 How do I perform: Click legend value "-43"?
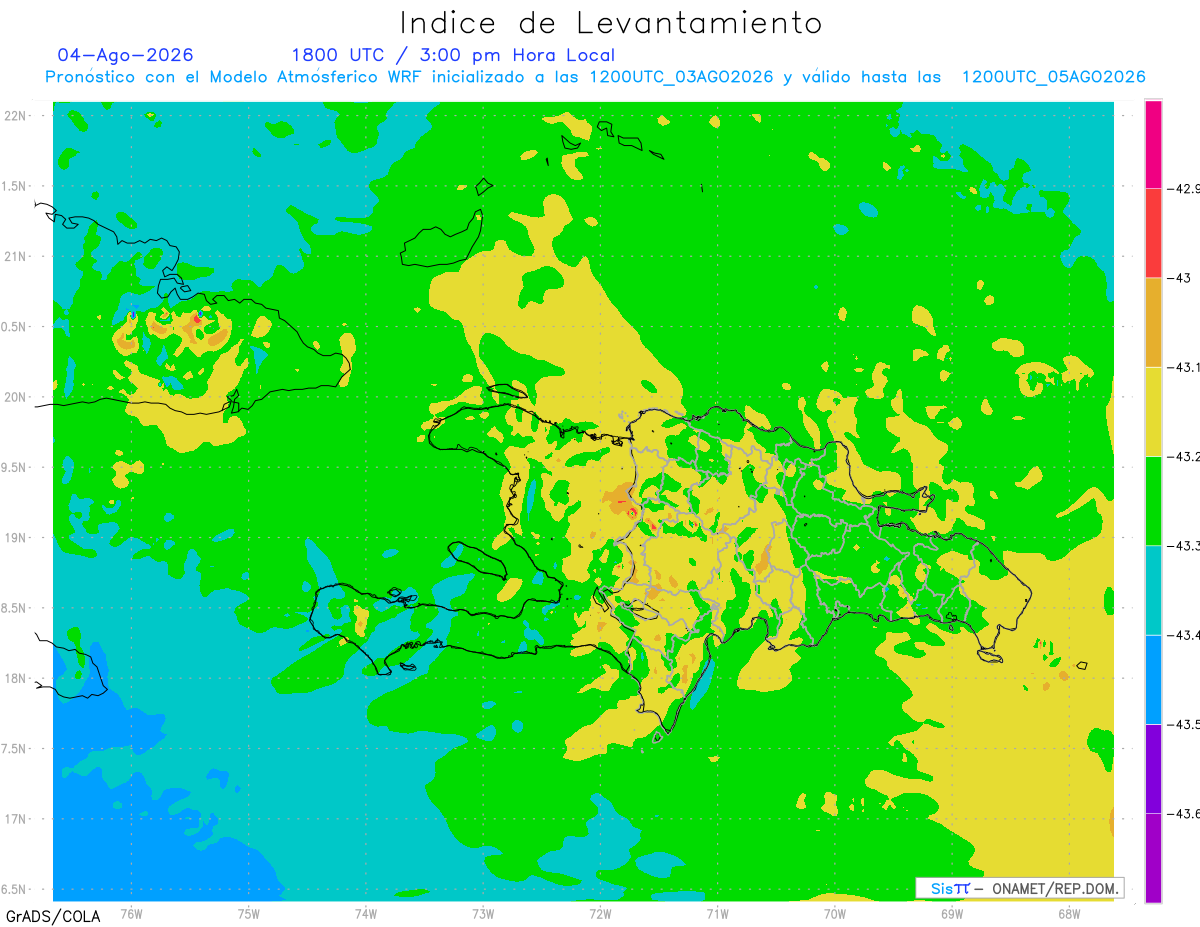[x=1178, y=277]
